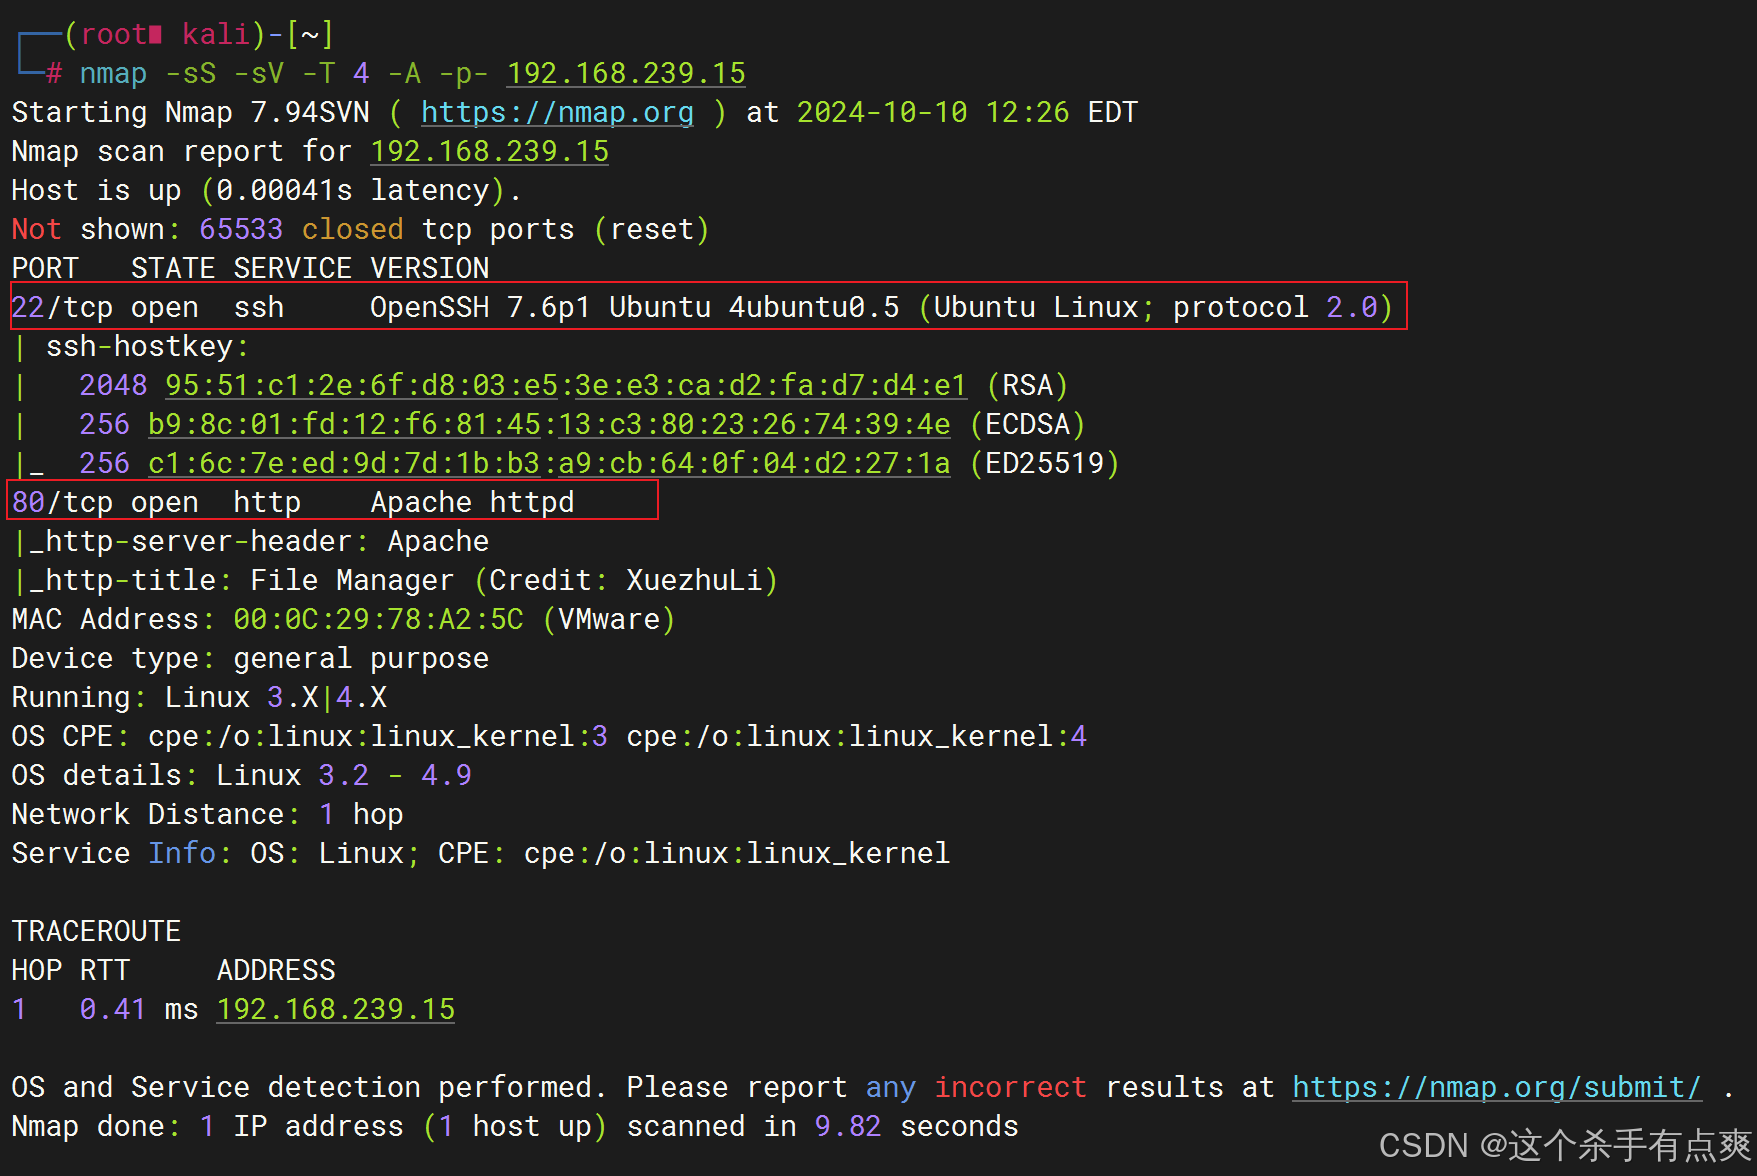This screenshot has height=1176, width=1757.
Task: Click 'OS details: Linux 3.2 - 4.9'
Action: tap(241, 776)
